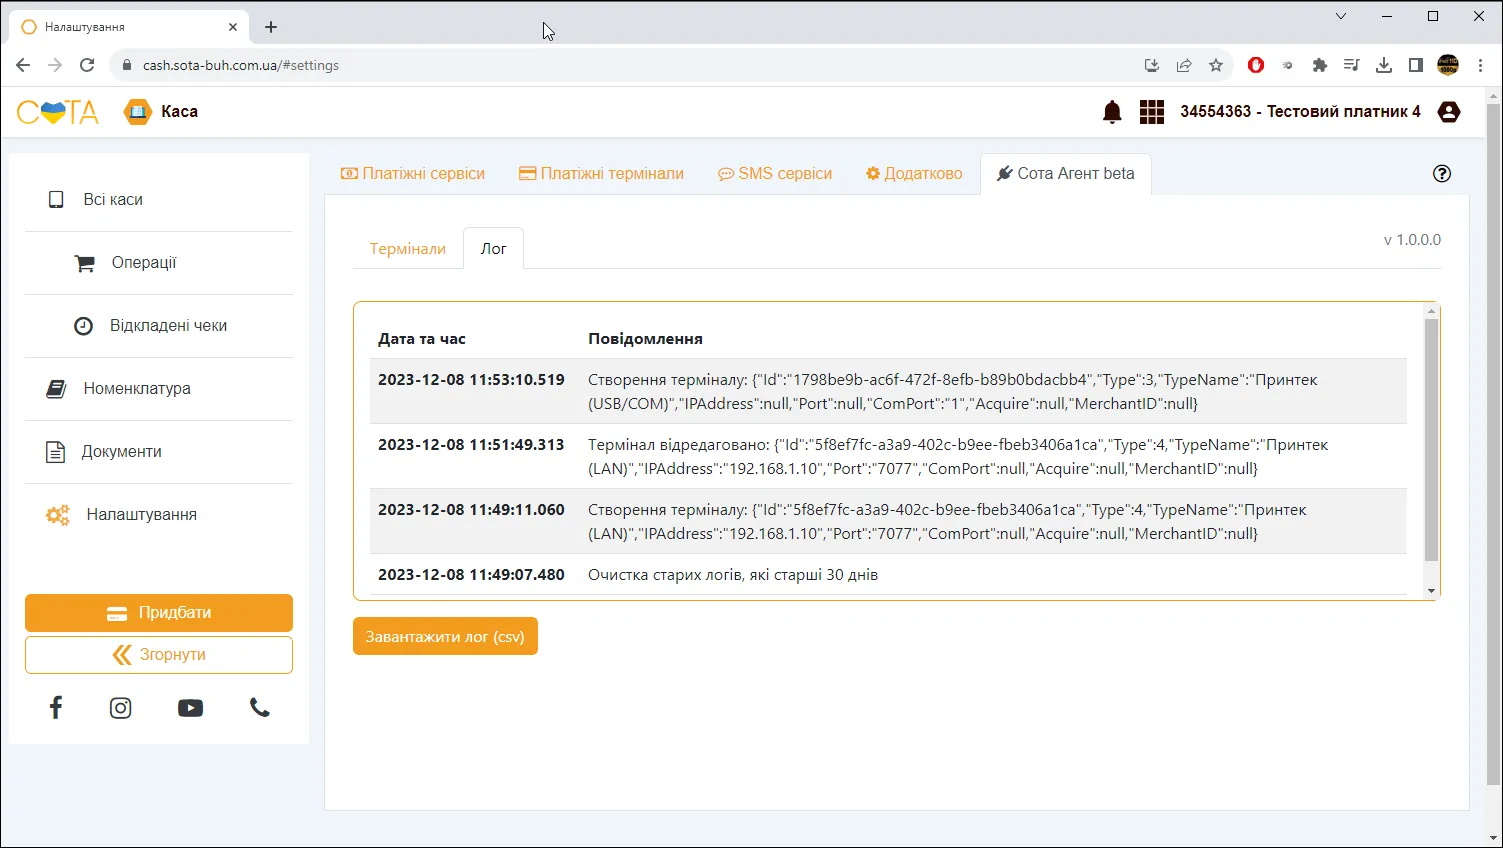This screenshot has width=1503, height=848.
Task: Open media control icon in toolbar
Action: (1352, 65)
